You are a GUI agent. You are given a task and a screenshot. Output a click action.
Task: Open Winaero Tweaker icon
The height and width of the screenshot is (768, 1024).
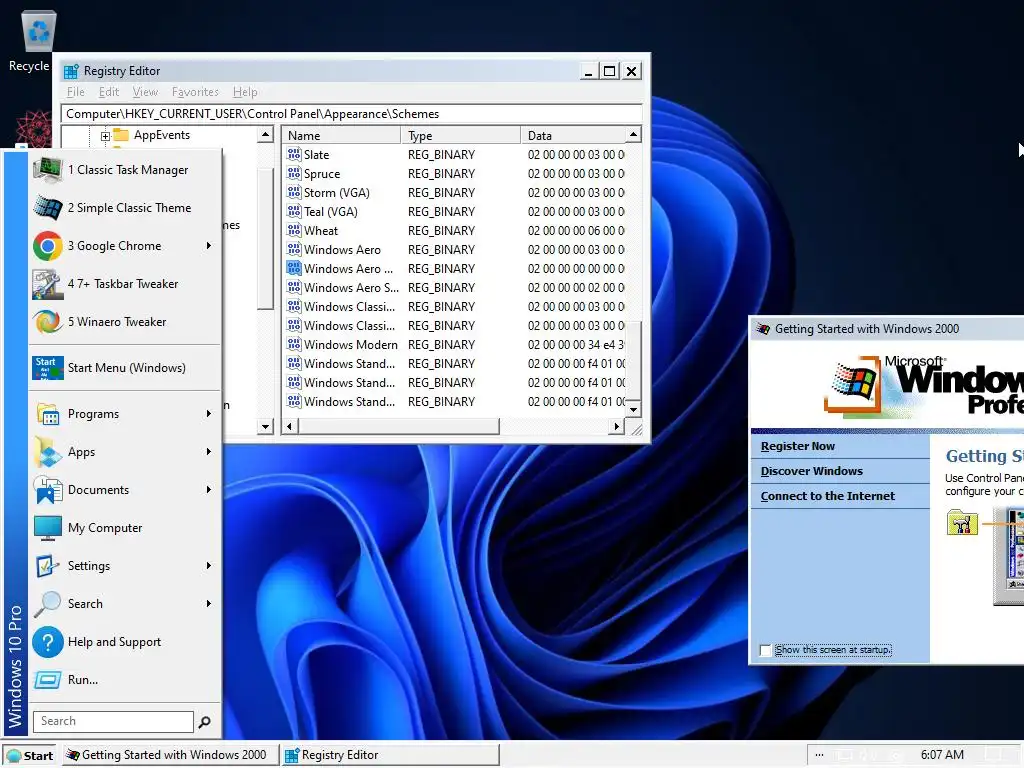[x=48, y=322]
